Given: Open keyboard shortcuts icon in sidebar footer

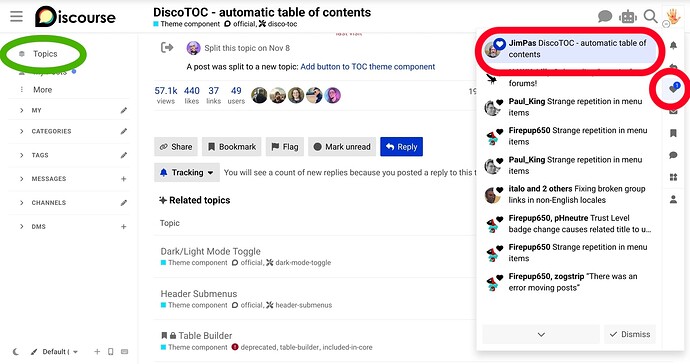Looking at the screenshot, I should [125, 351].
